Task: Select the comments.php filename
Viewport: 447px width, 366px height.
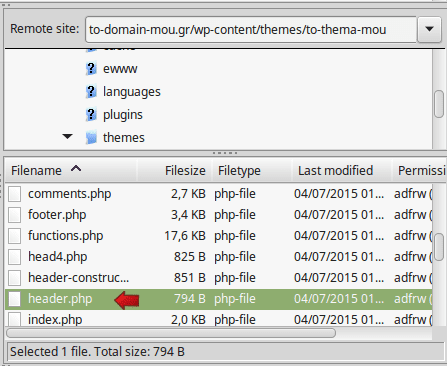Action: pyautogui.click(x=69, y=194)
